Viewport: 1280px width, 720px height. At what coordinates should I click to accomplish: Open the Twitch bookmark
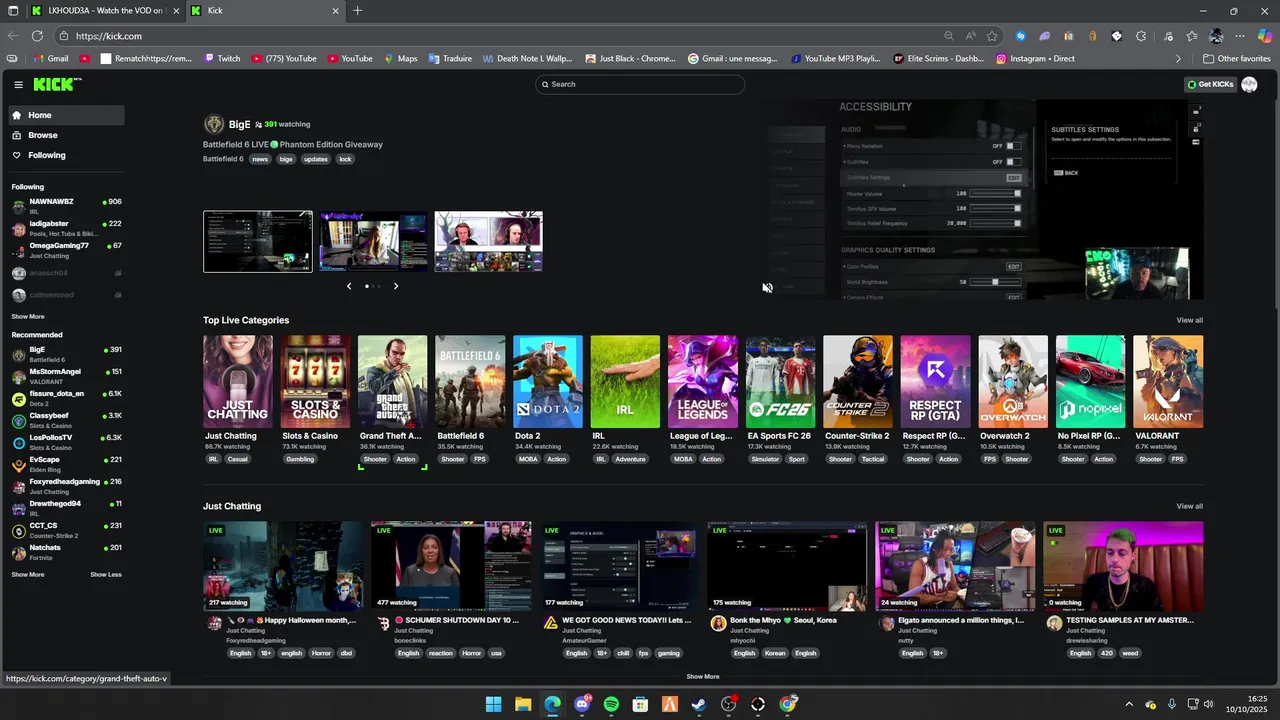point(223,59)
